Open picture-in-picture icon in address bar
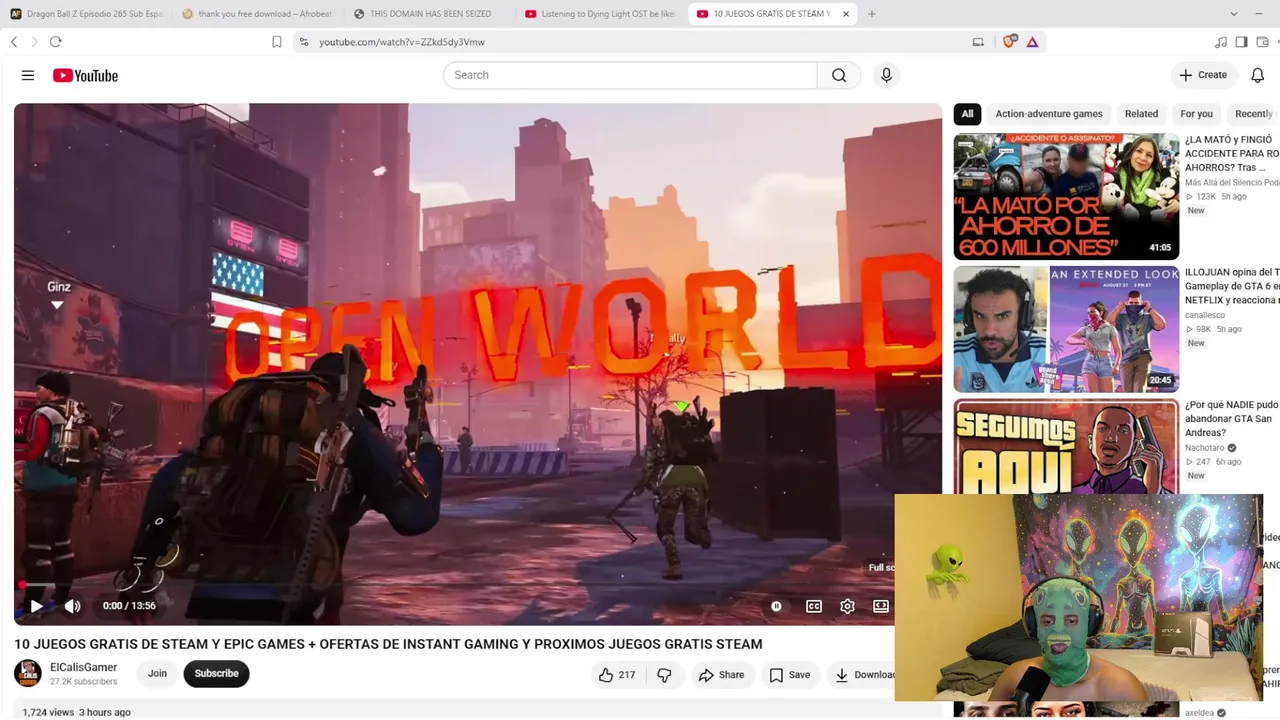1280x720 pixels. [x=978, y=42]
